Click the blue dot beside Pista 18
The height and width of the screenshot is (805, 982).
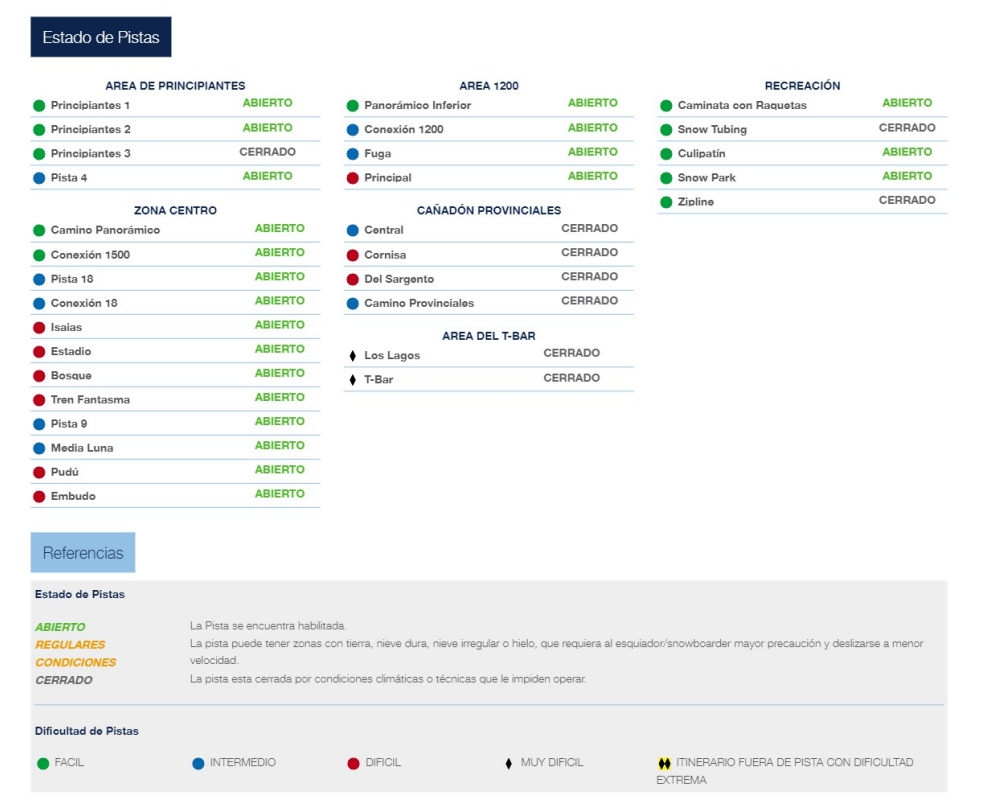(39, 280)
